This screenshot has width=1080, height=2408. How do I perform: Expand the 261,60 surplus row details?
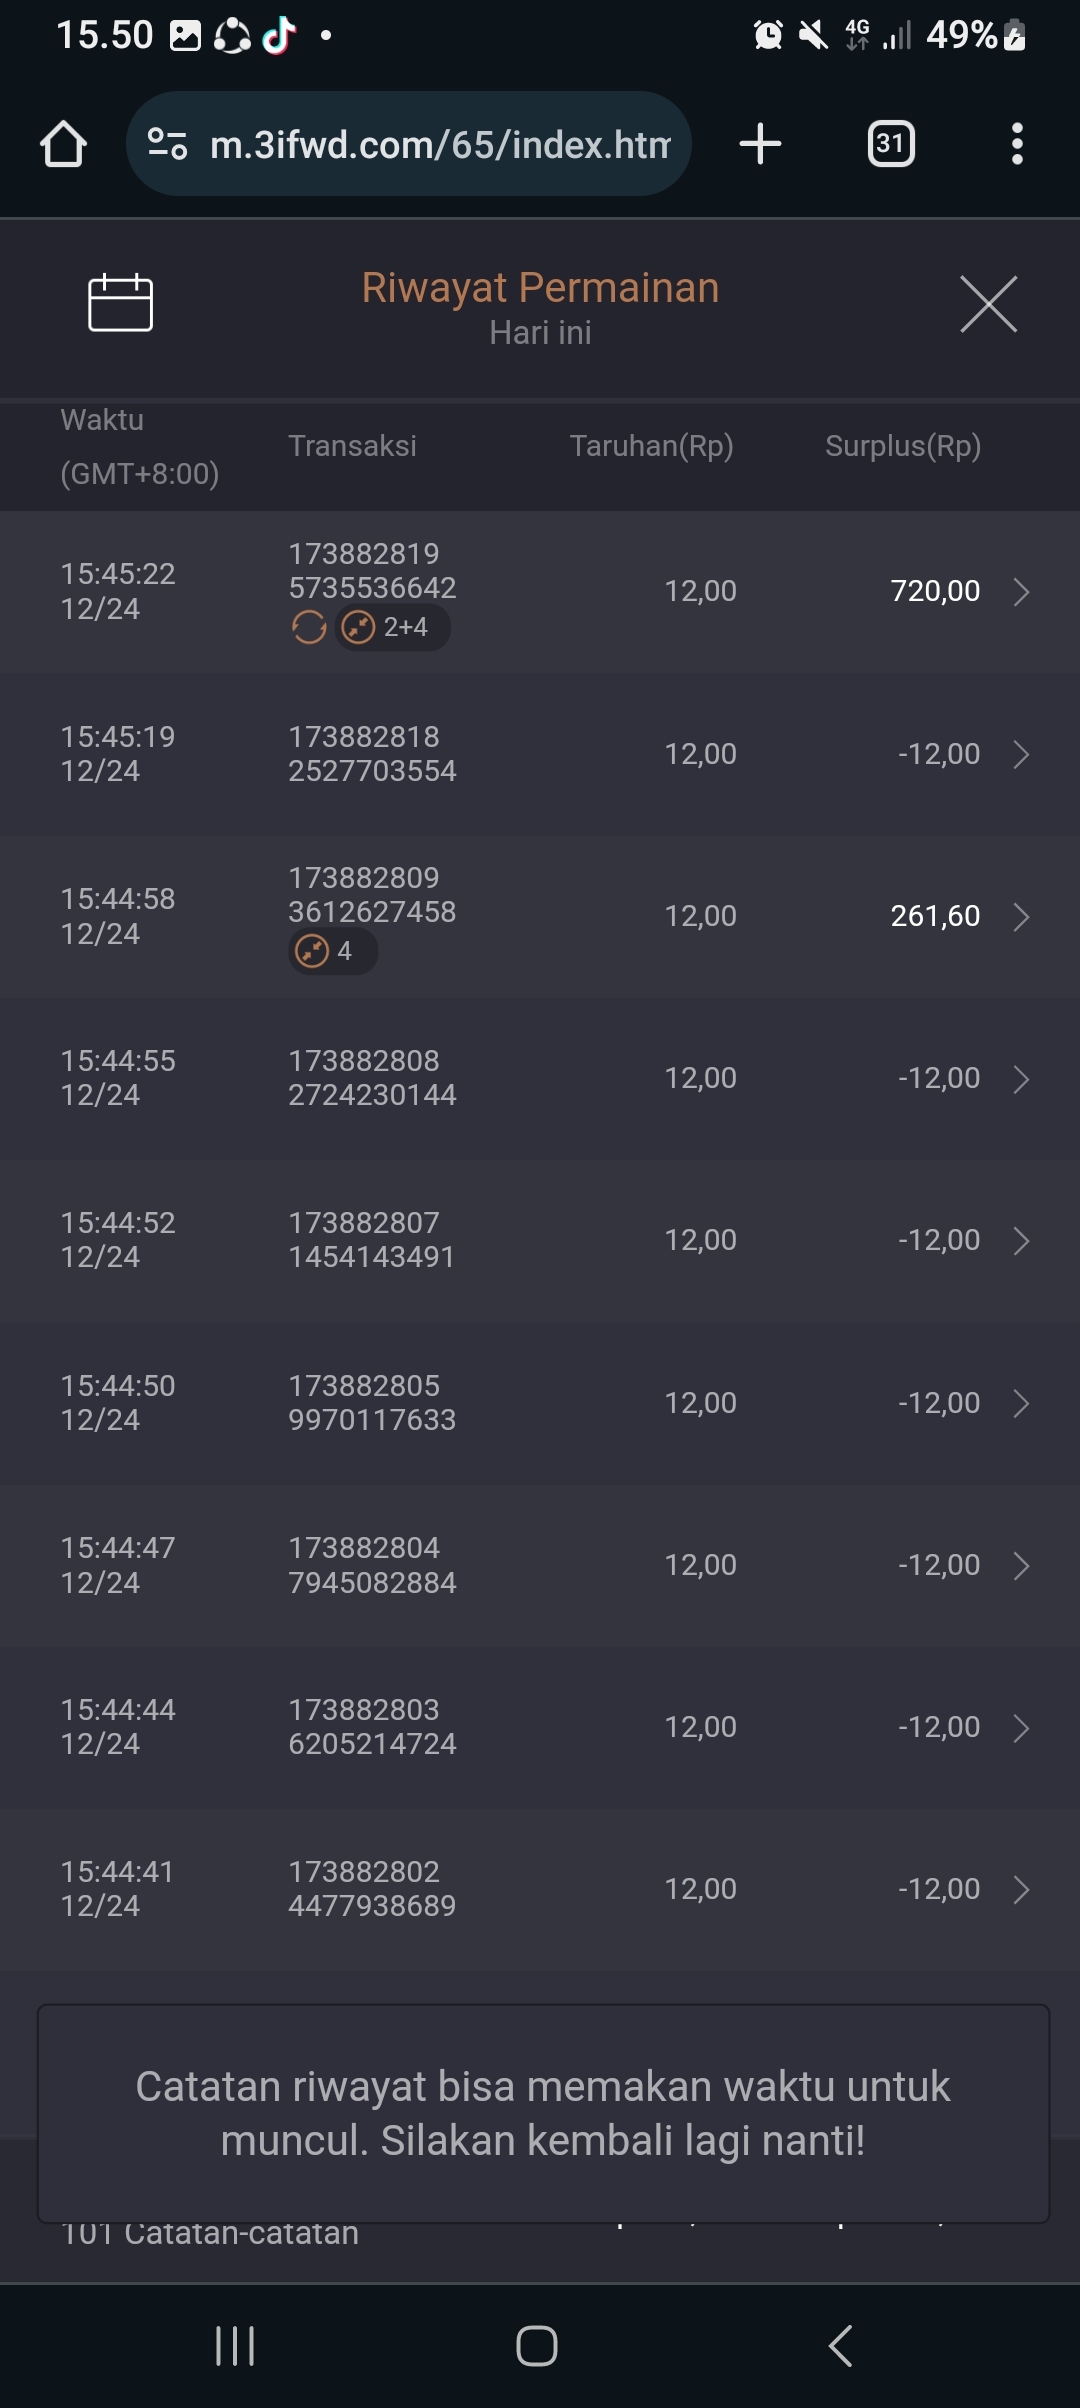tap(1021, 917)
